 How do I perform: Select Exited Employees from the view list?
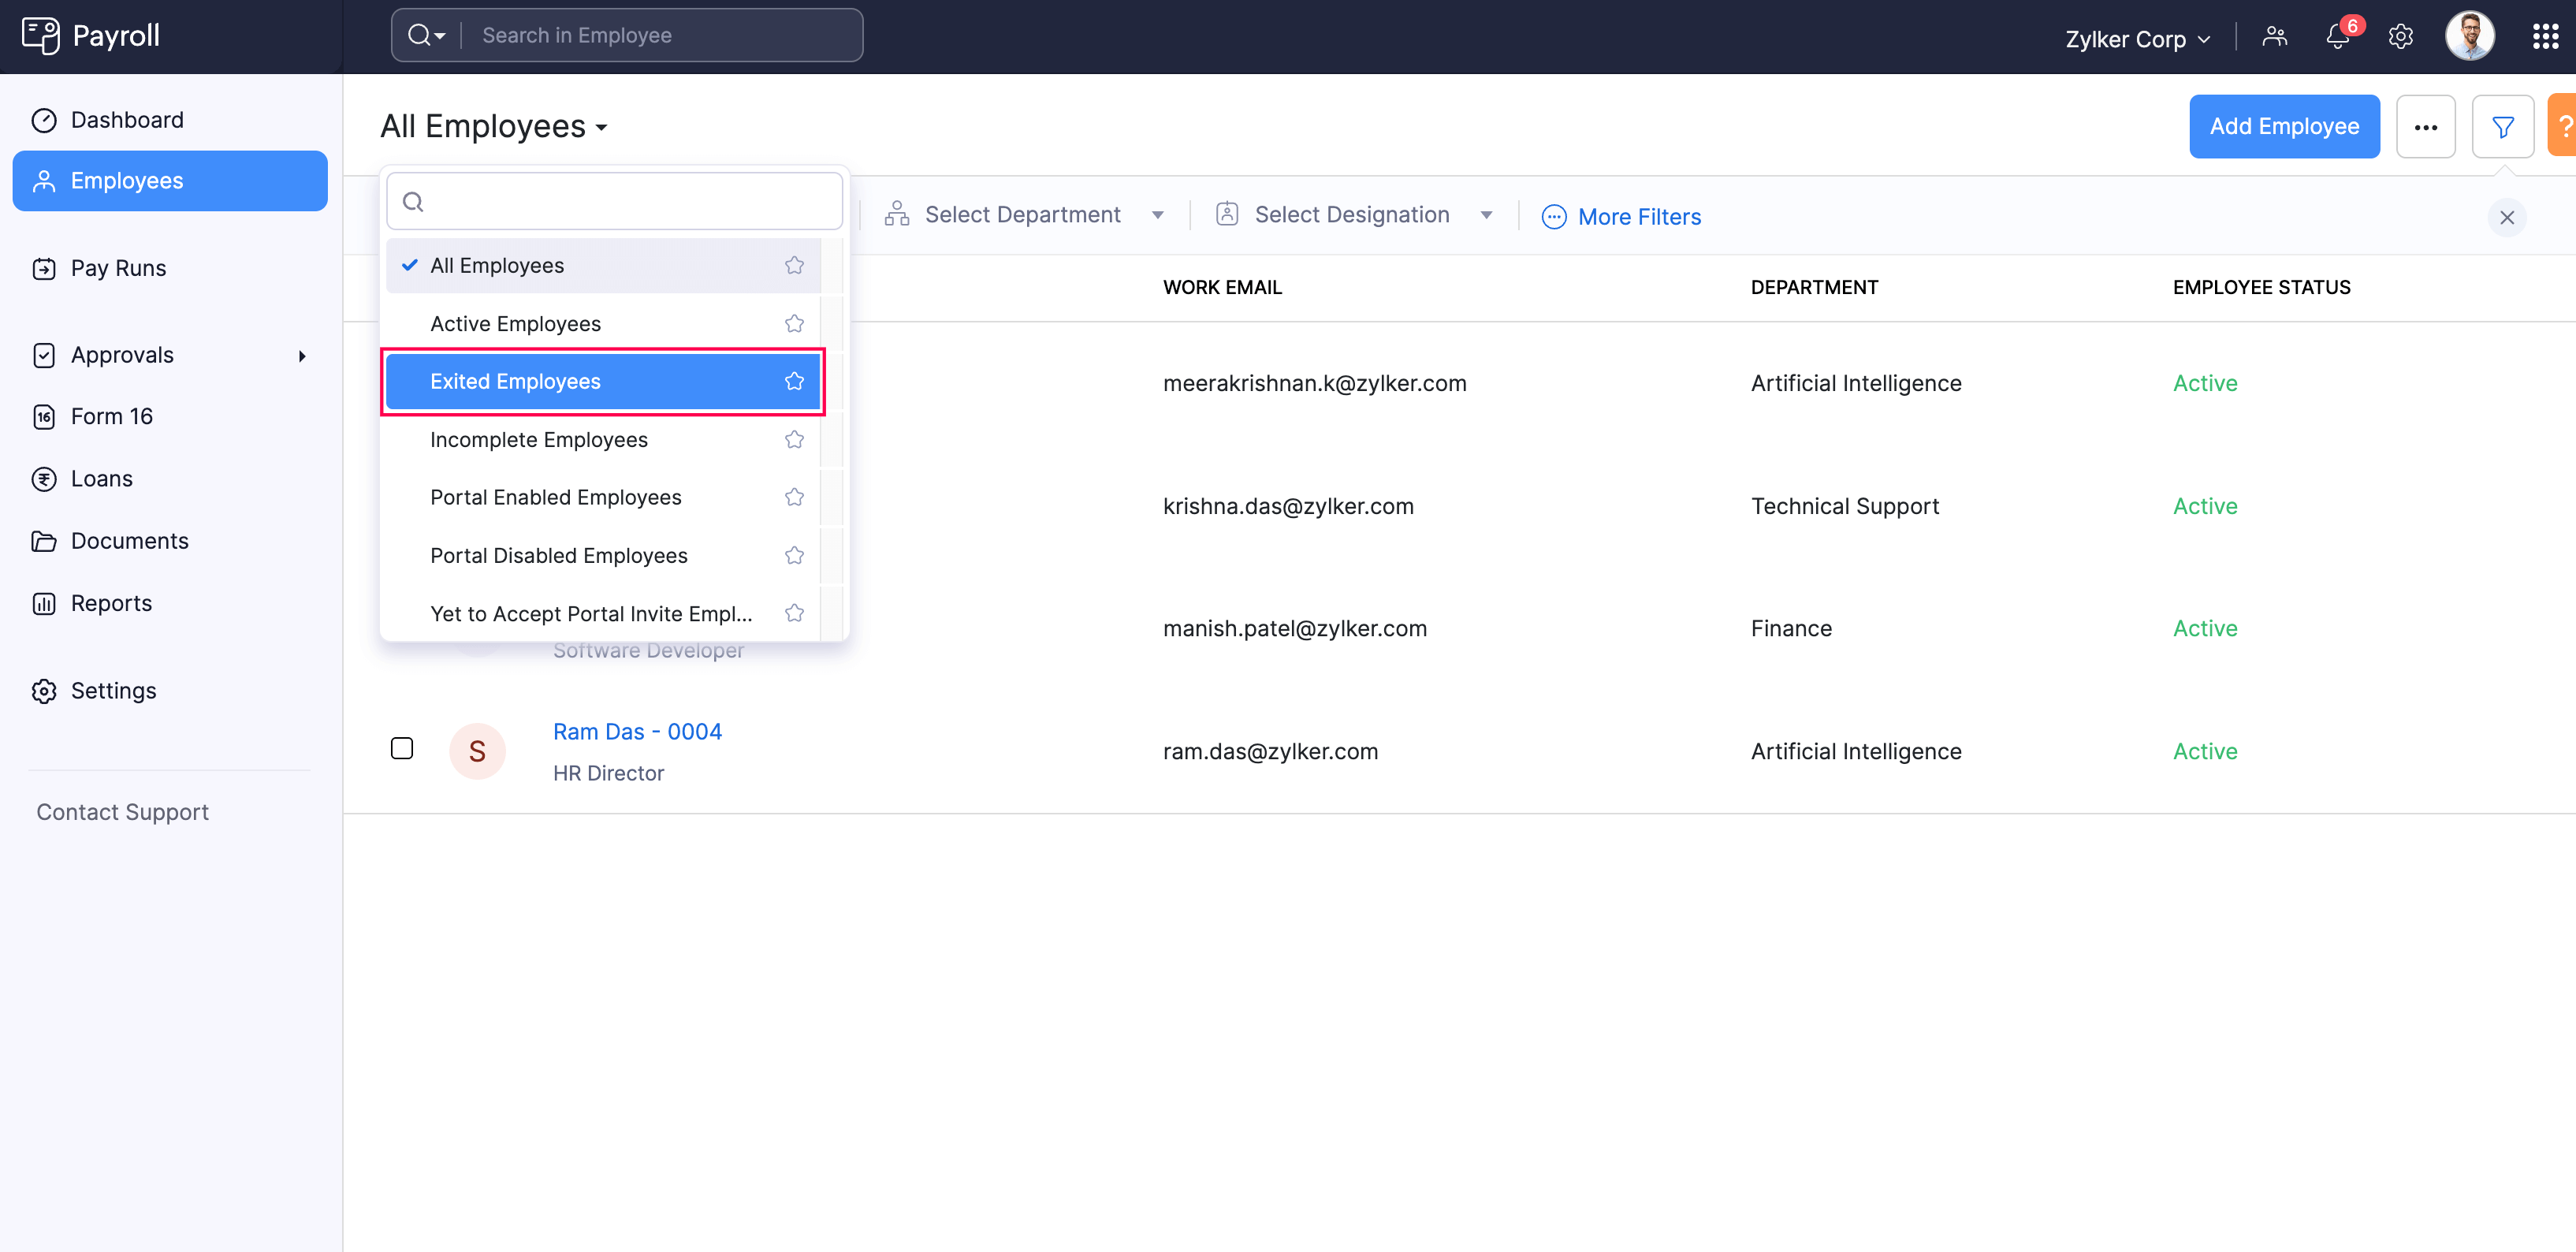[515, 381]
